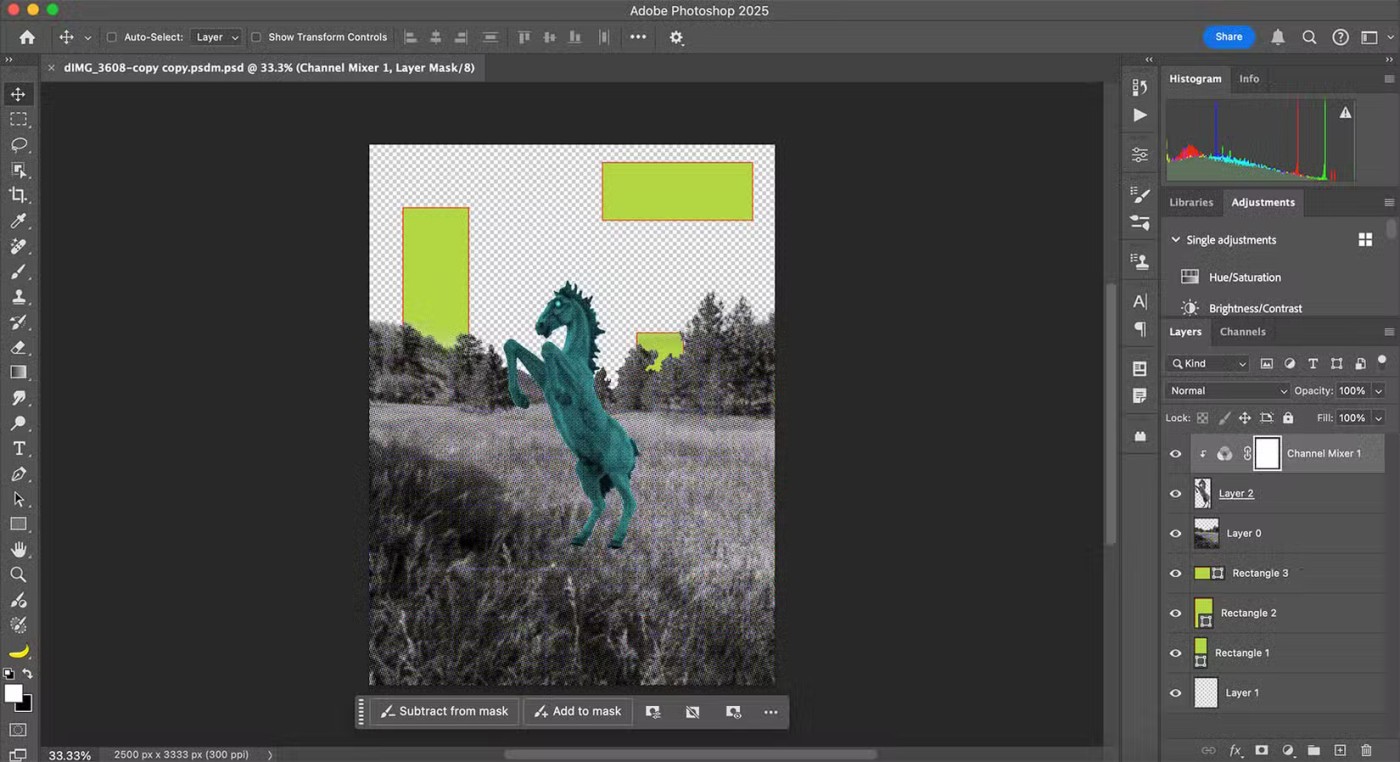Select the Lasso tool

point(18,144)
